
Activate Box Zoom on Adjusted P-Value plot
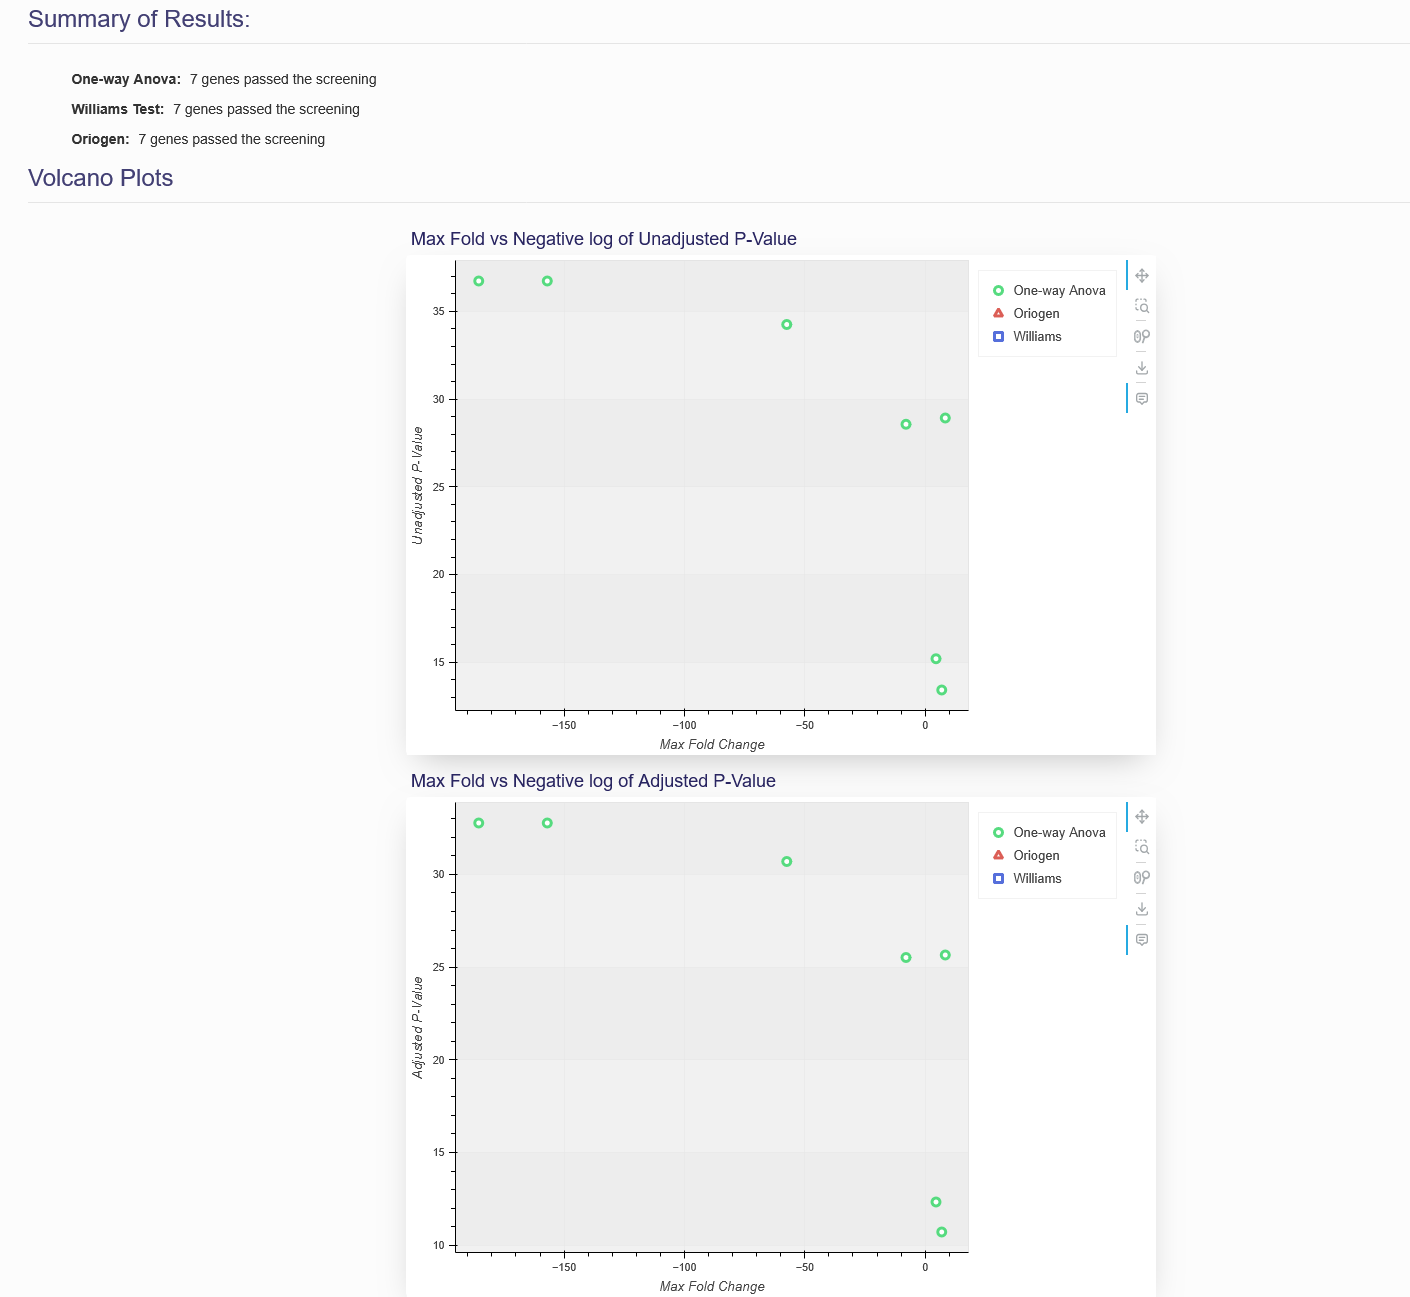click(x=1141, y=847)
